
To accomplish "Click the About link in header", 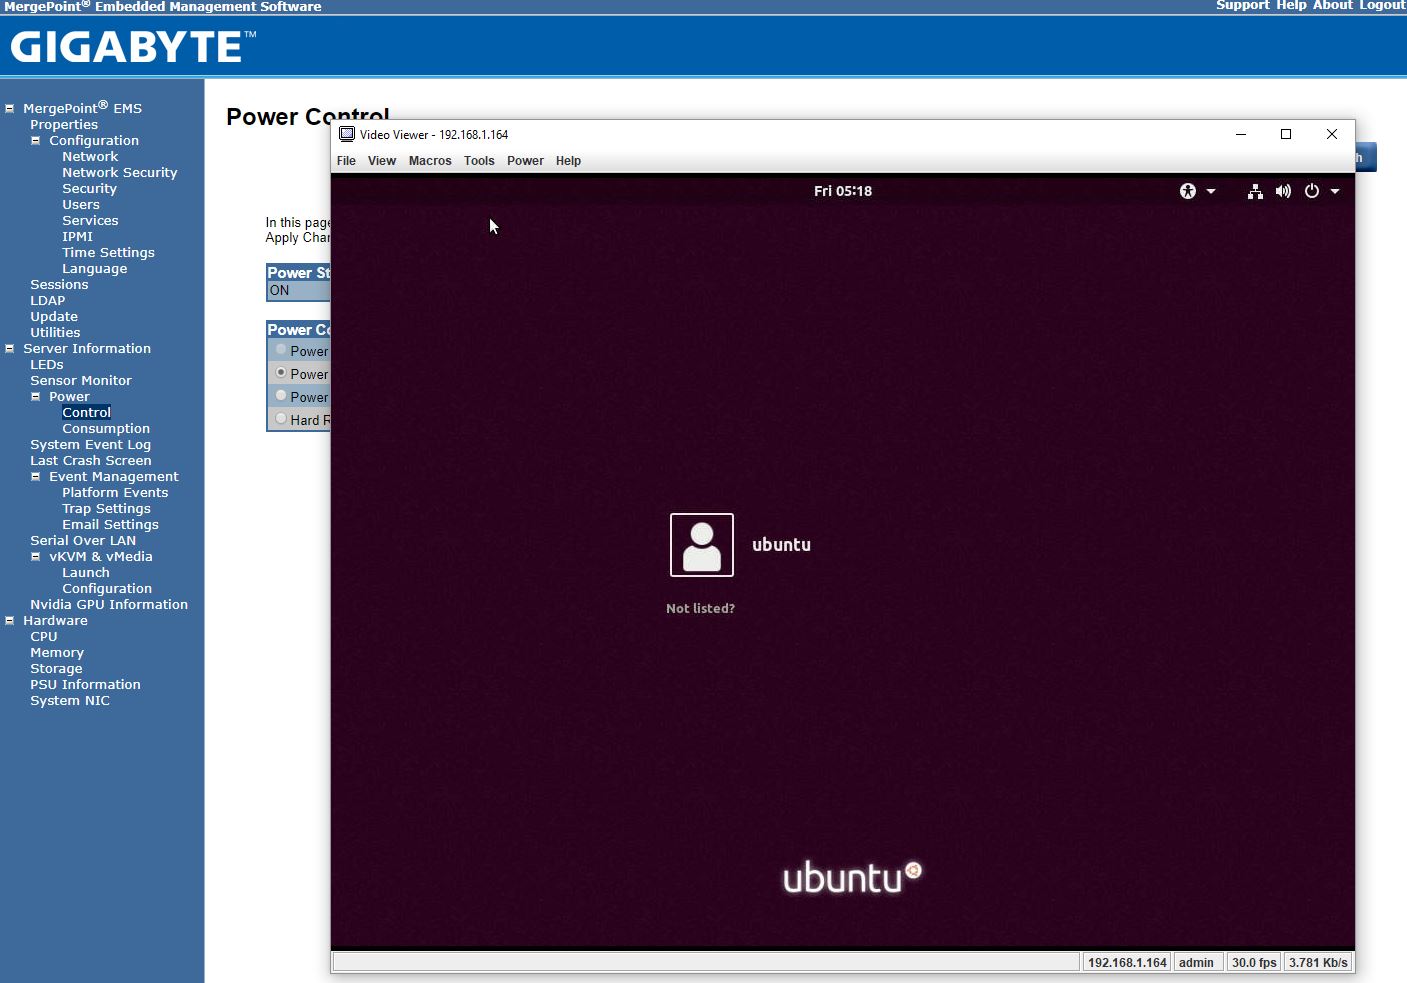I will (x=1333, y=6).
